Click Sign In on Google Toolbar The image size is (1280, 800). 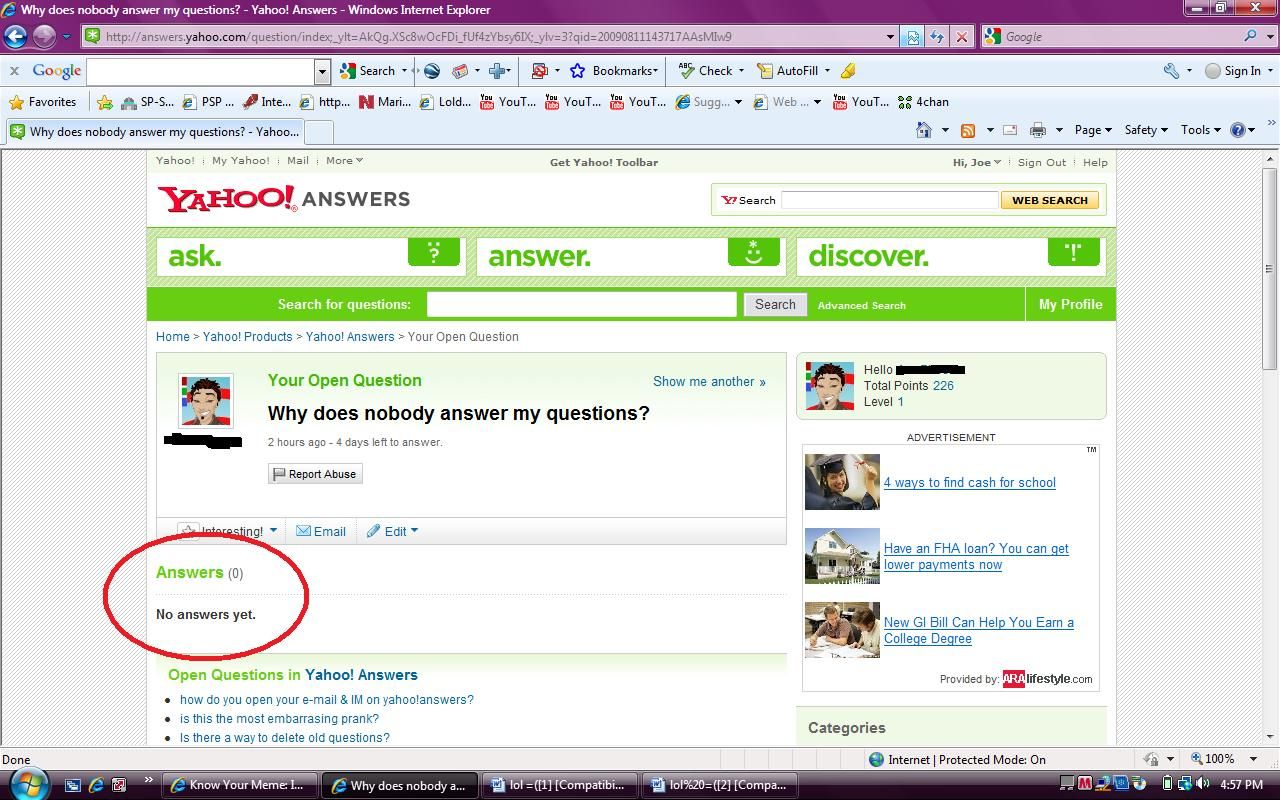[x=1232, y=71]
